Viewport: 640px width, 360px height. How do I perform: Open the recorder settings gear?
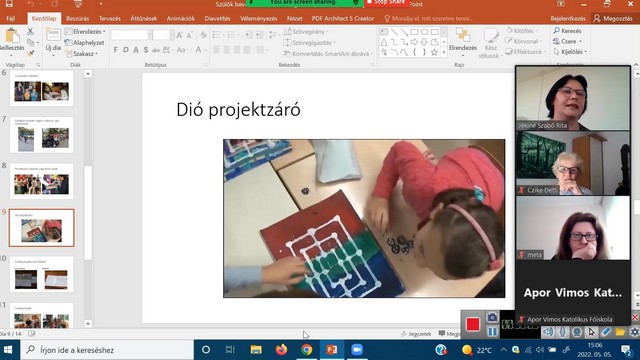[634, 332]
